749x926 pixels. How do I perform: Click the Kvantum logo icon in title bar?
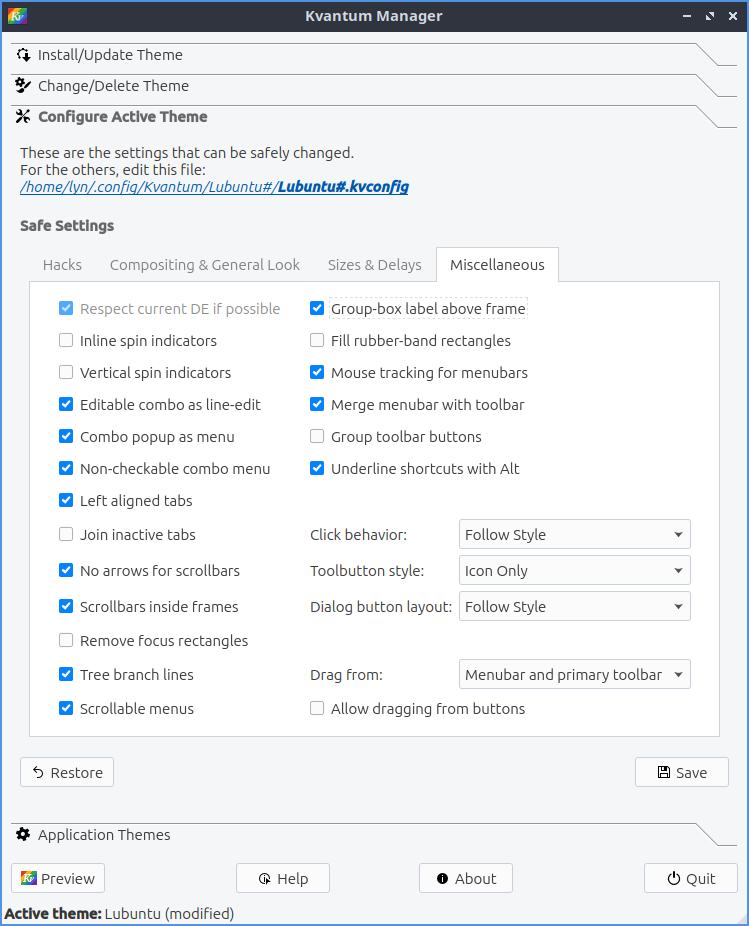coord(17,16)
